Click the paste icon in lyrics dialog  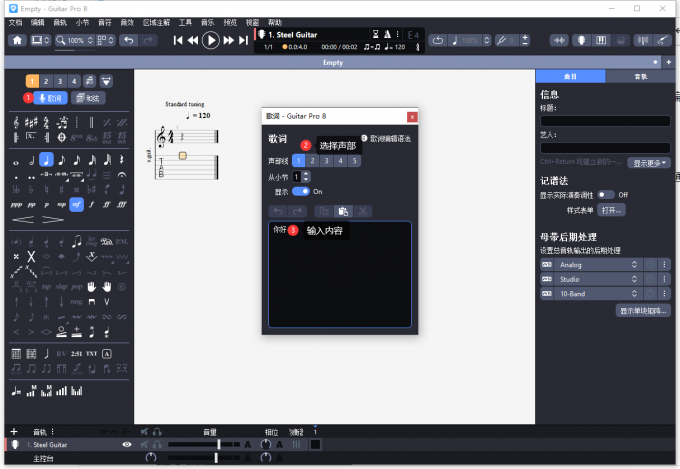pos(342,211)
